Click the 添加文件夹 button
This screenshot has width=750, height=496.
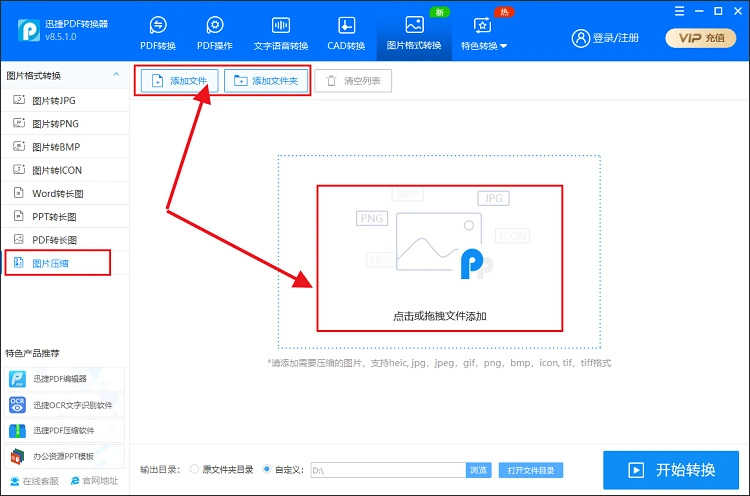tap(266, 81)
